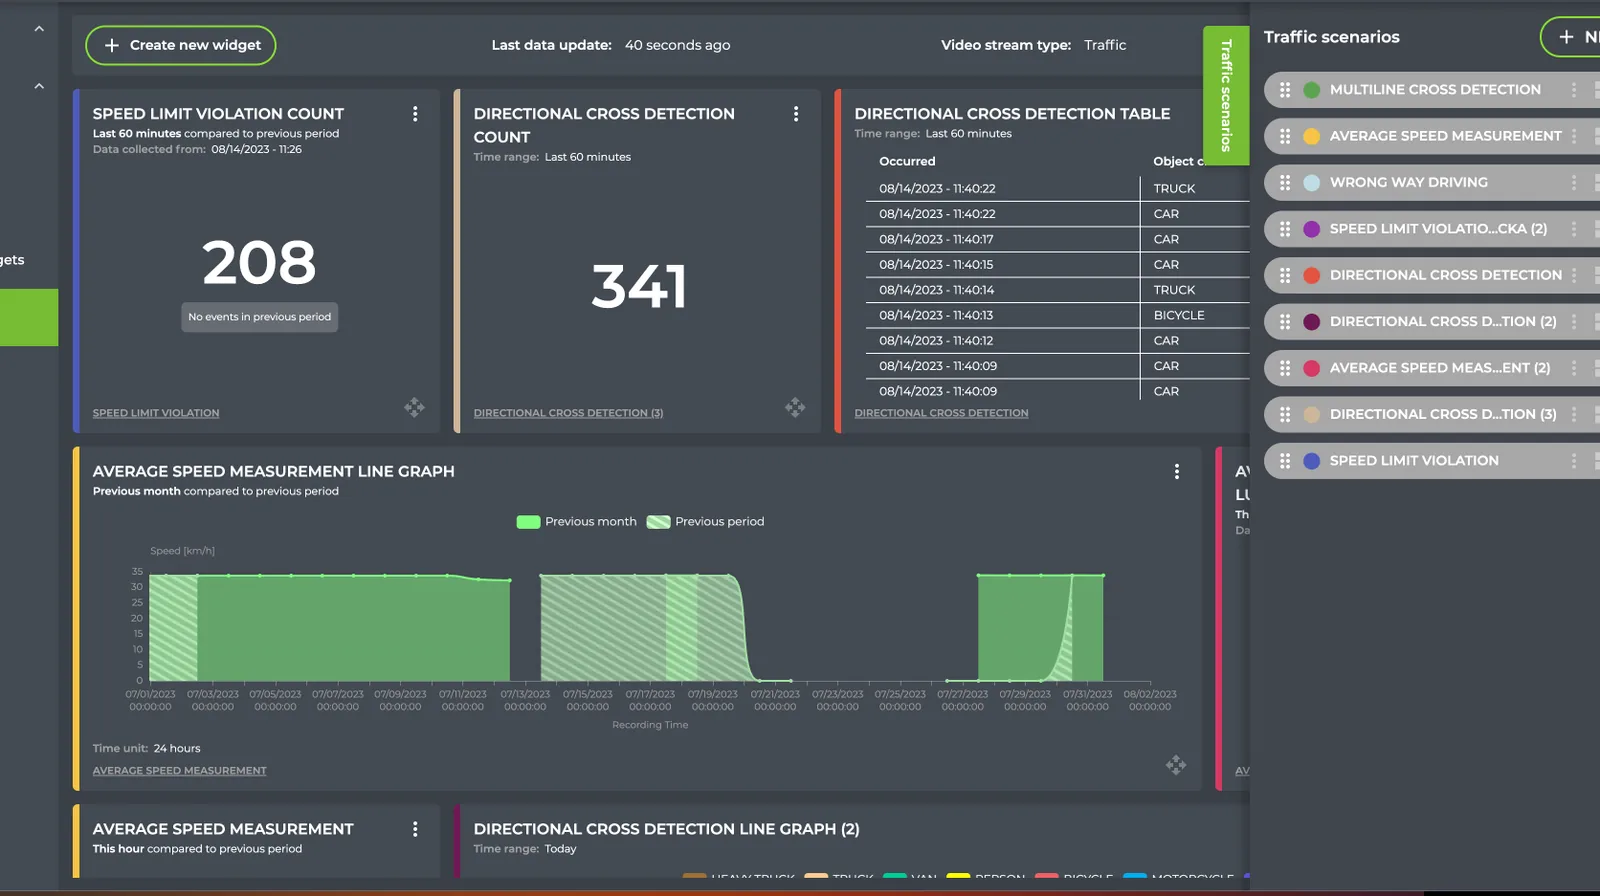Click Video stream type Traffic value
This screenshot has height=896, width=1600.
1105,45
